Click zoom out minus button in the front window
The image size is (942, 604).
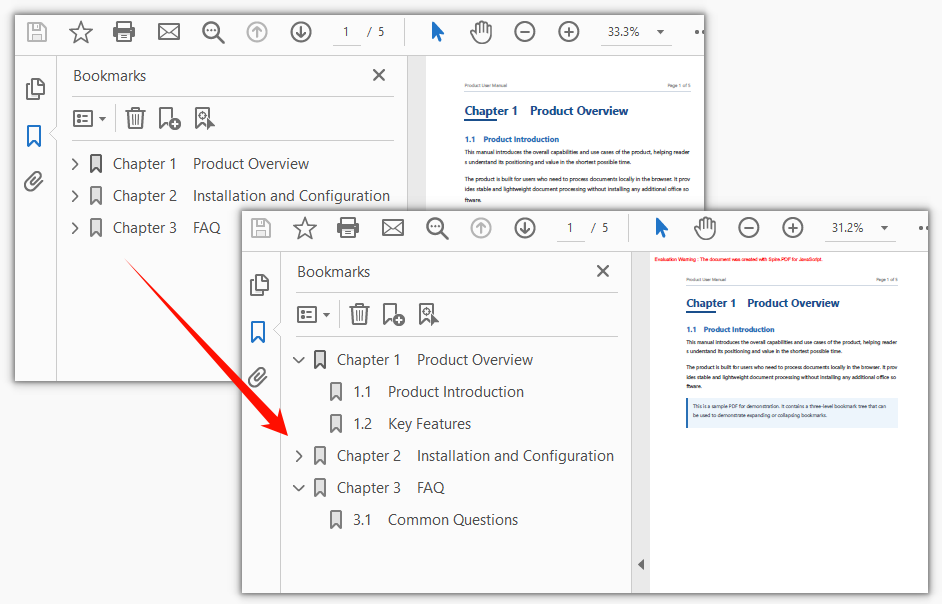pos(749,228)
